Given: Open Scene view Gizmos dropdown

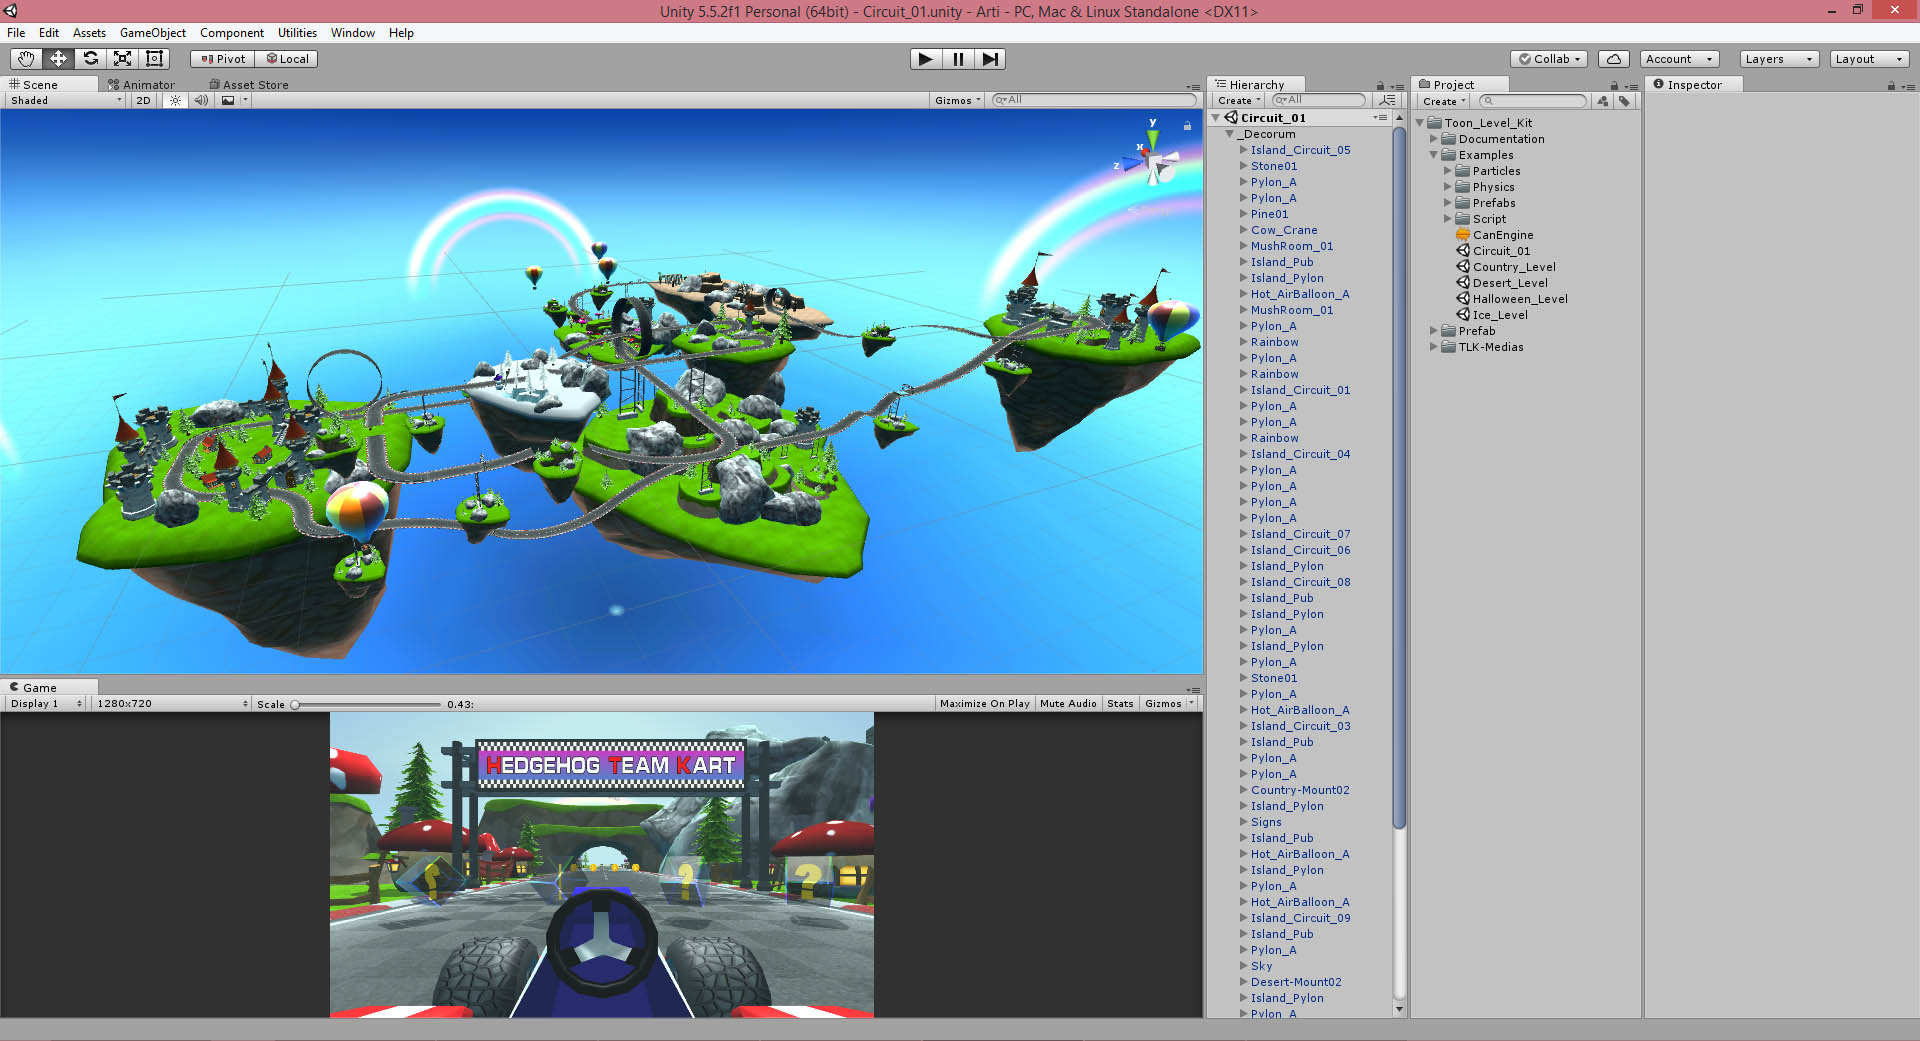Looking at the screenshot, I should tap(958, 100).
